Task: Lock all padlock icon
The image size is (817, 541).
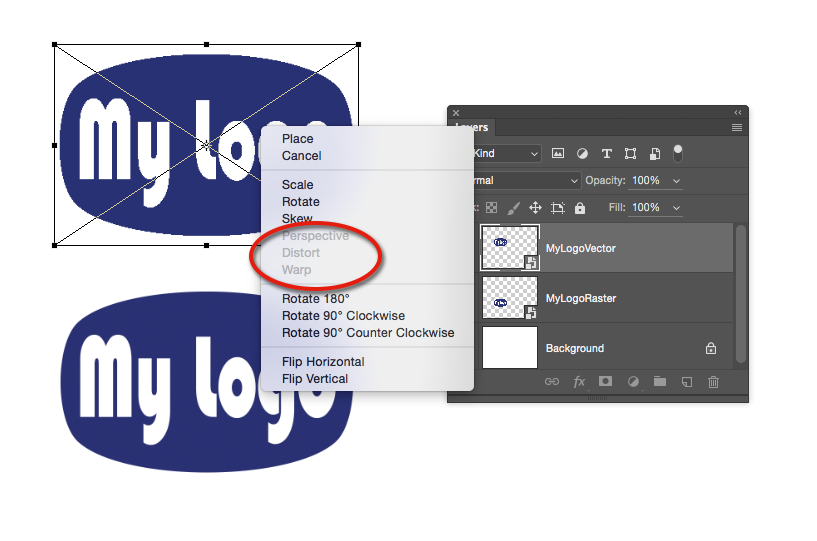Action: [580, 208]
